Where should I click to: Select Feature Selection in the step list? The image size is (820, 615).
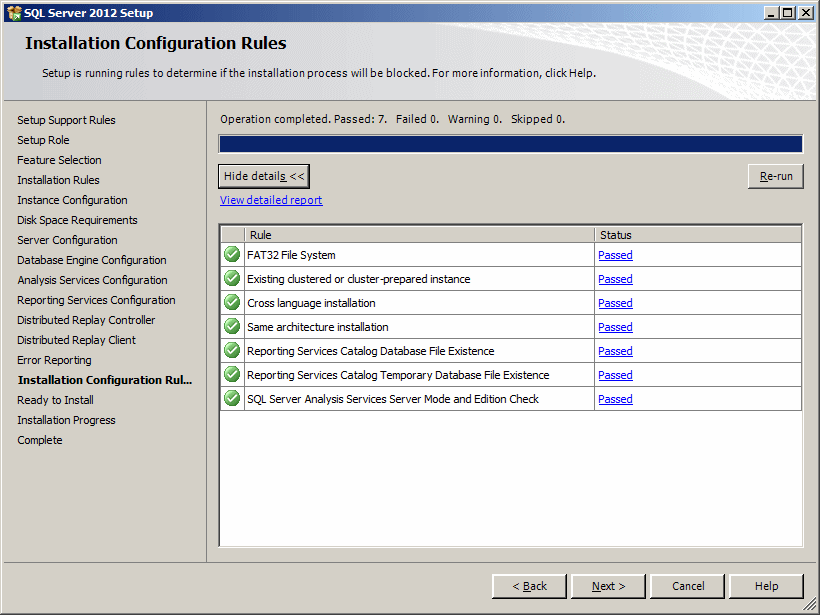59,160
